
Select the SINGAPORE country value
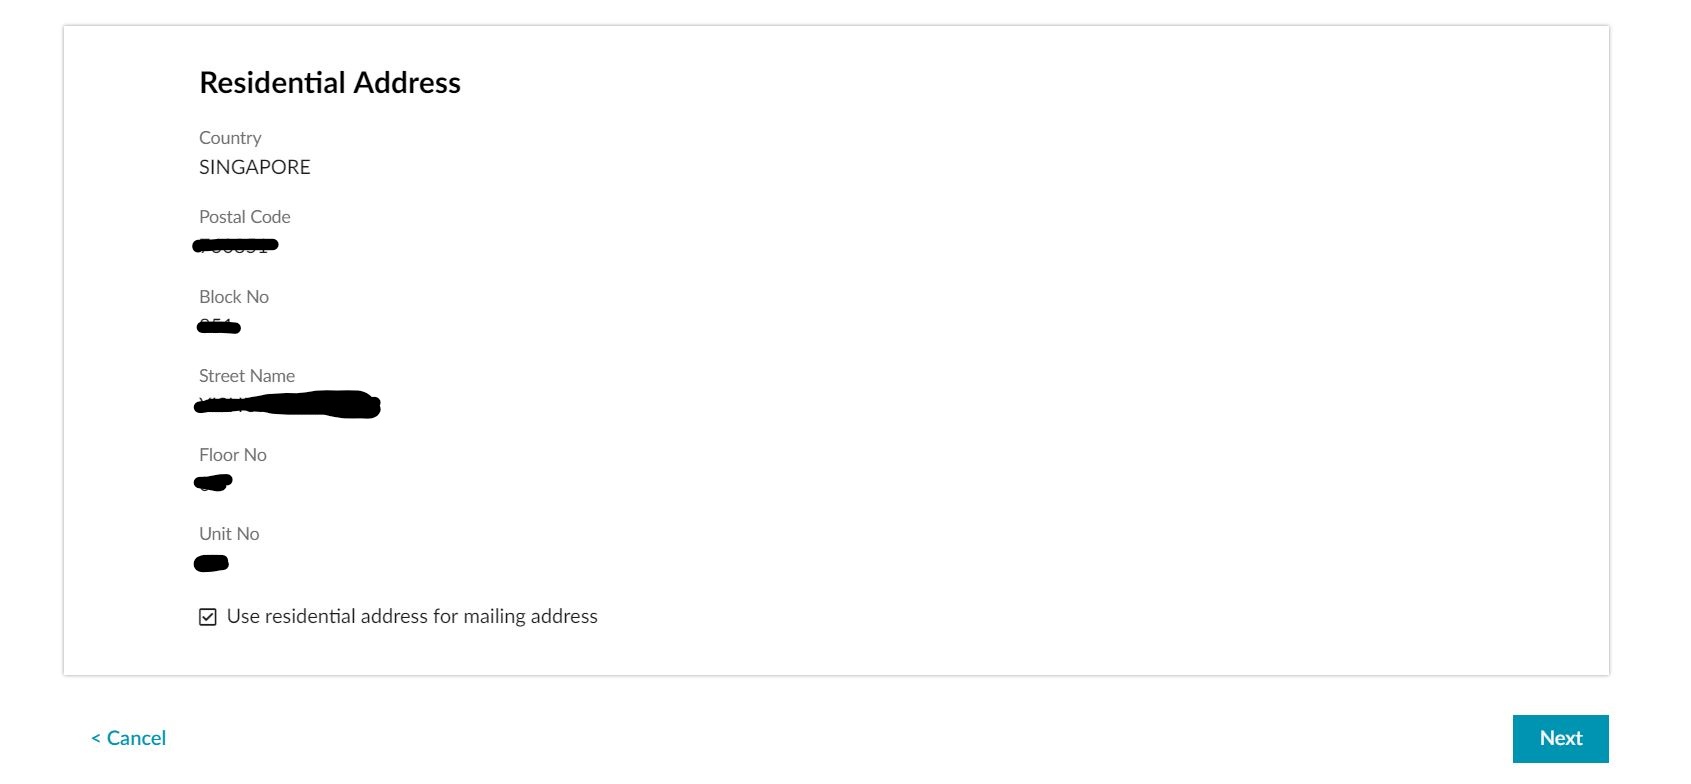255,167
